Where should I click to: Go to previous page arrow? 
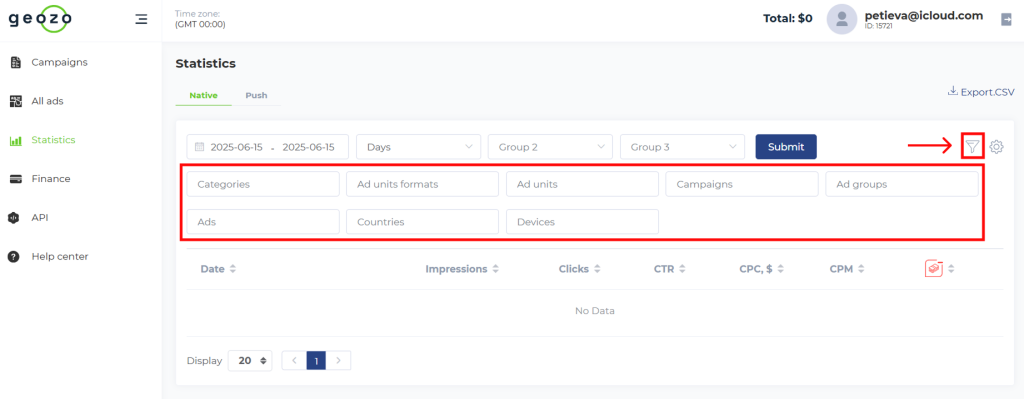point(294,360)
